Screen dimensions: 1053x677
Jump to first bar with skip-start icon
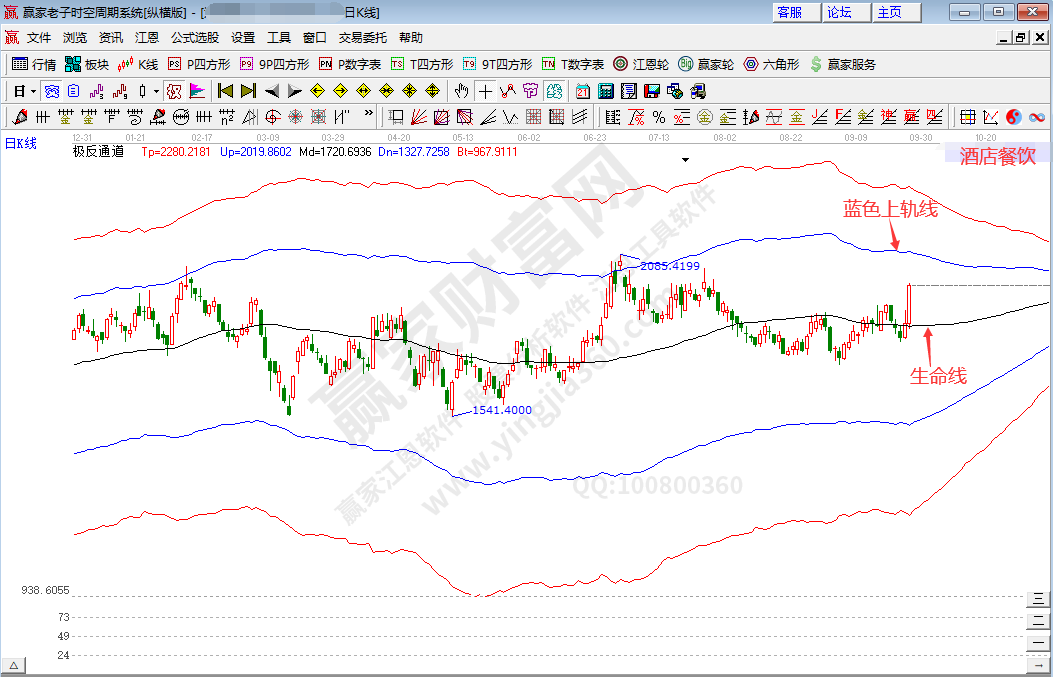click(x=225, y=90)
